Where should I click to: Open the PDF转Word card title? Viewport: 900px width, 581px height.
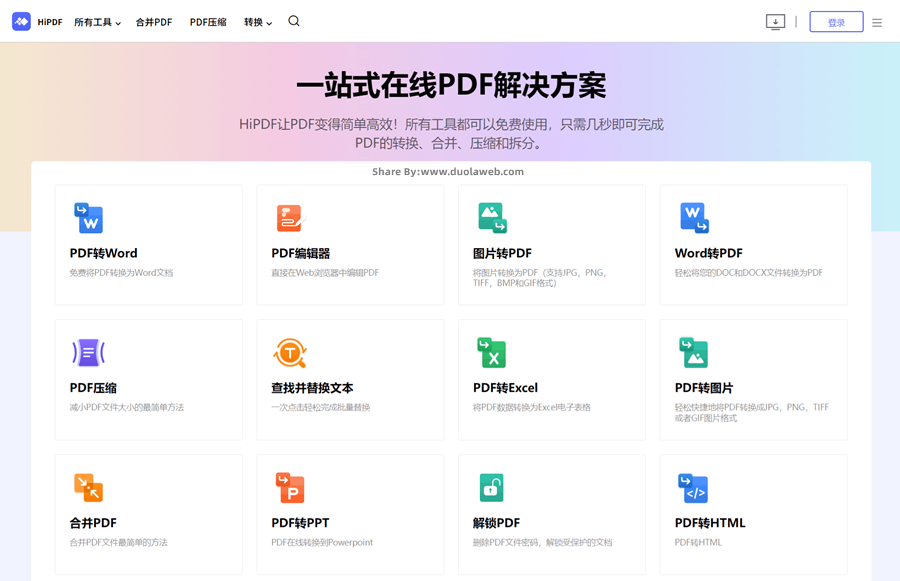pyautogui.click(x=104, y=253)
